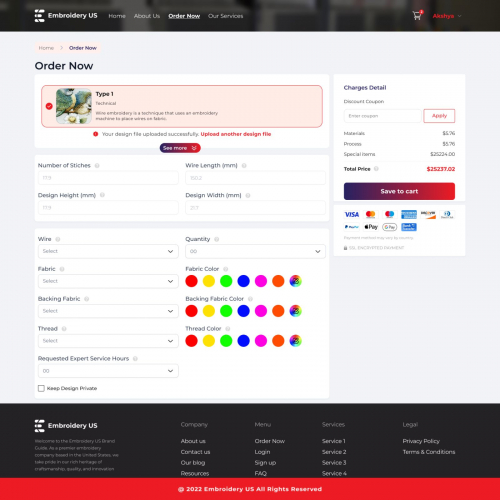Click the Requested Expert Service Hours info icon
The height and width of the screenshot is (500, 500).
135,359
